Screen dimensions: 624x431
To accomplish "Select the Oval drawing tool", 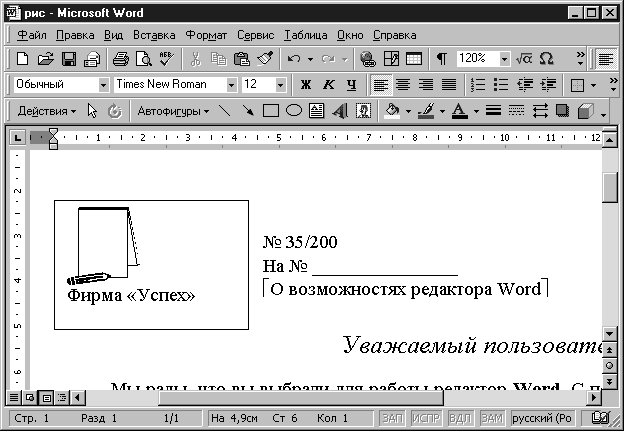I will [294, 111].
